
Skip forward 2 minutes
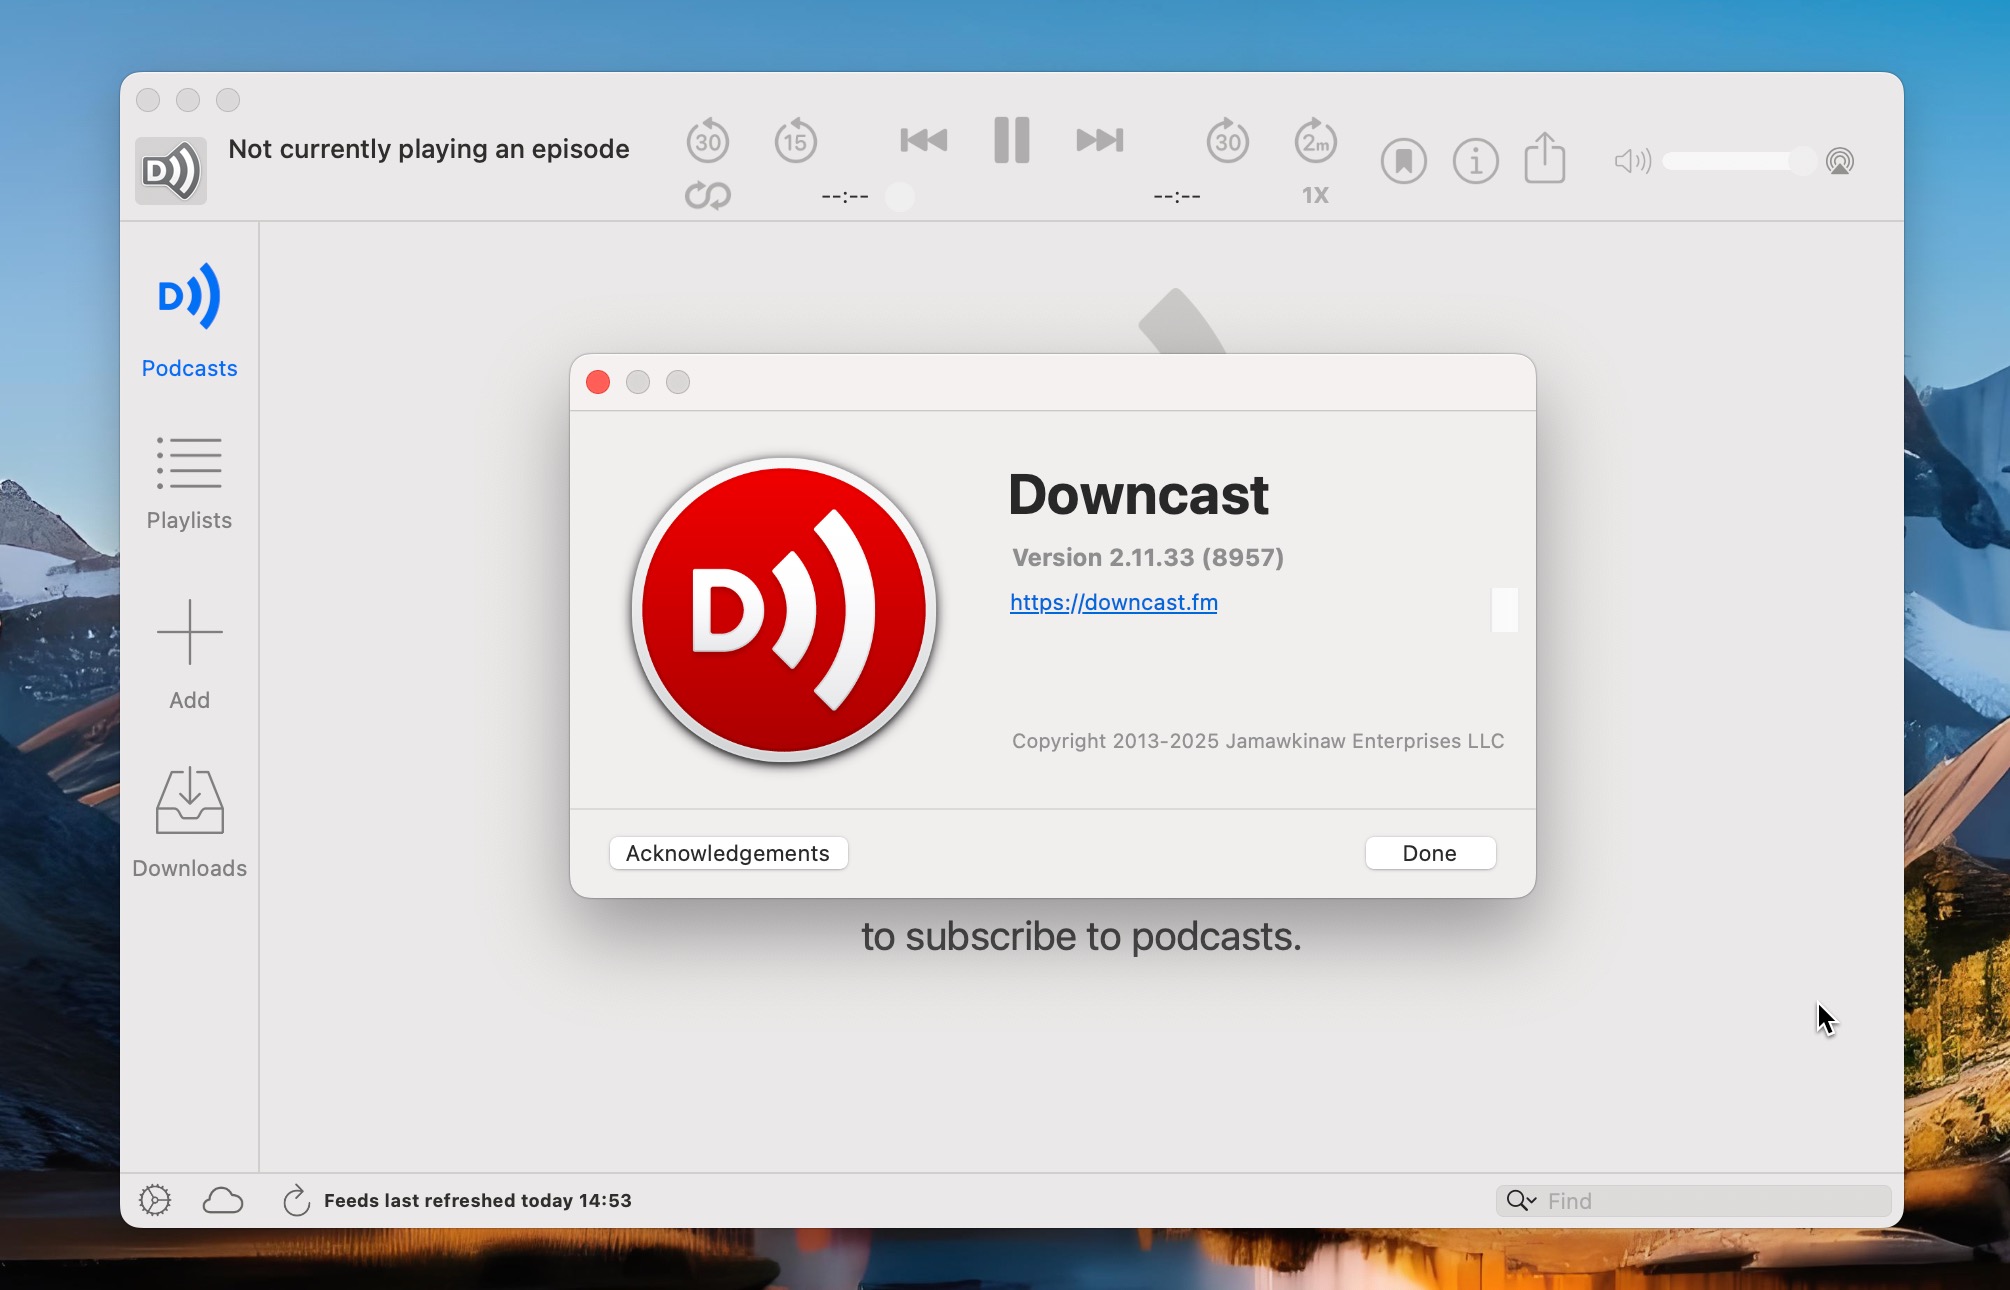pos(1316,140)
